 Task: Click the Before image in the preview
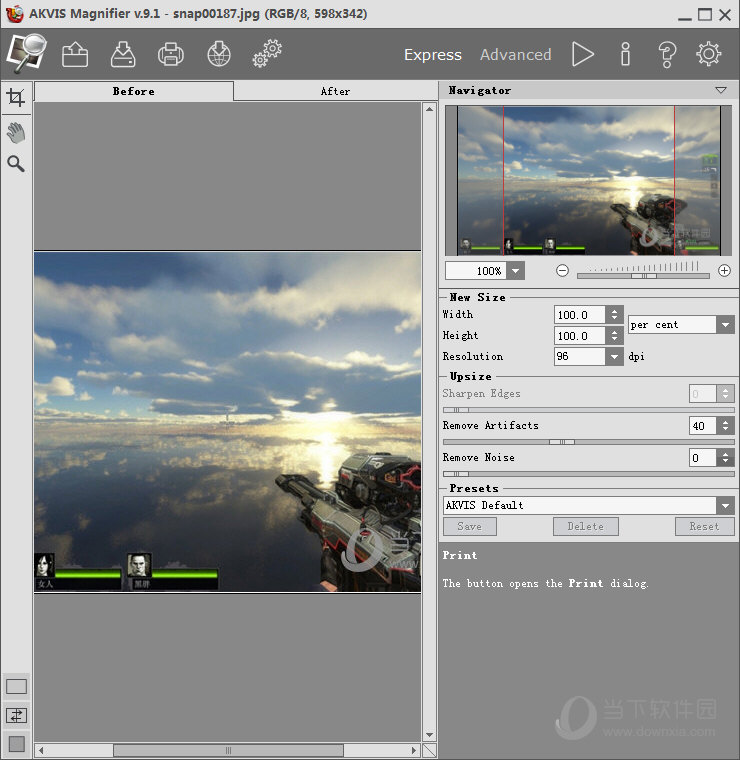coord(228,422)
